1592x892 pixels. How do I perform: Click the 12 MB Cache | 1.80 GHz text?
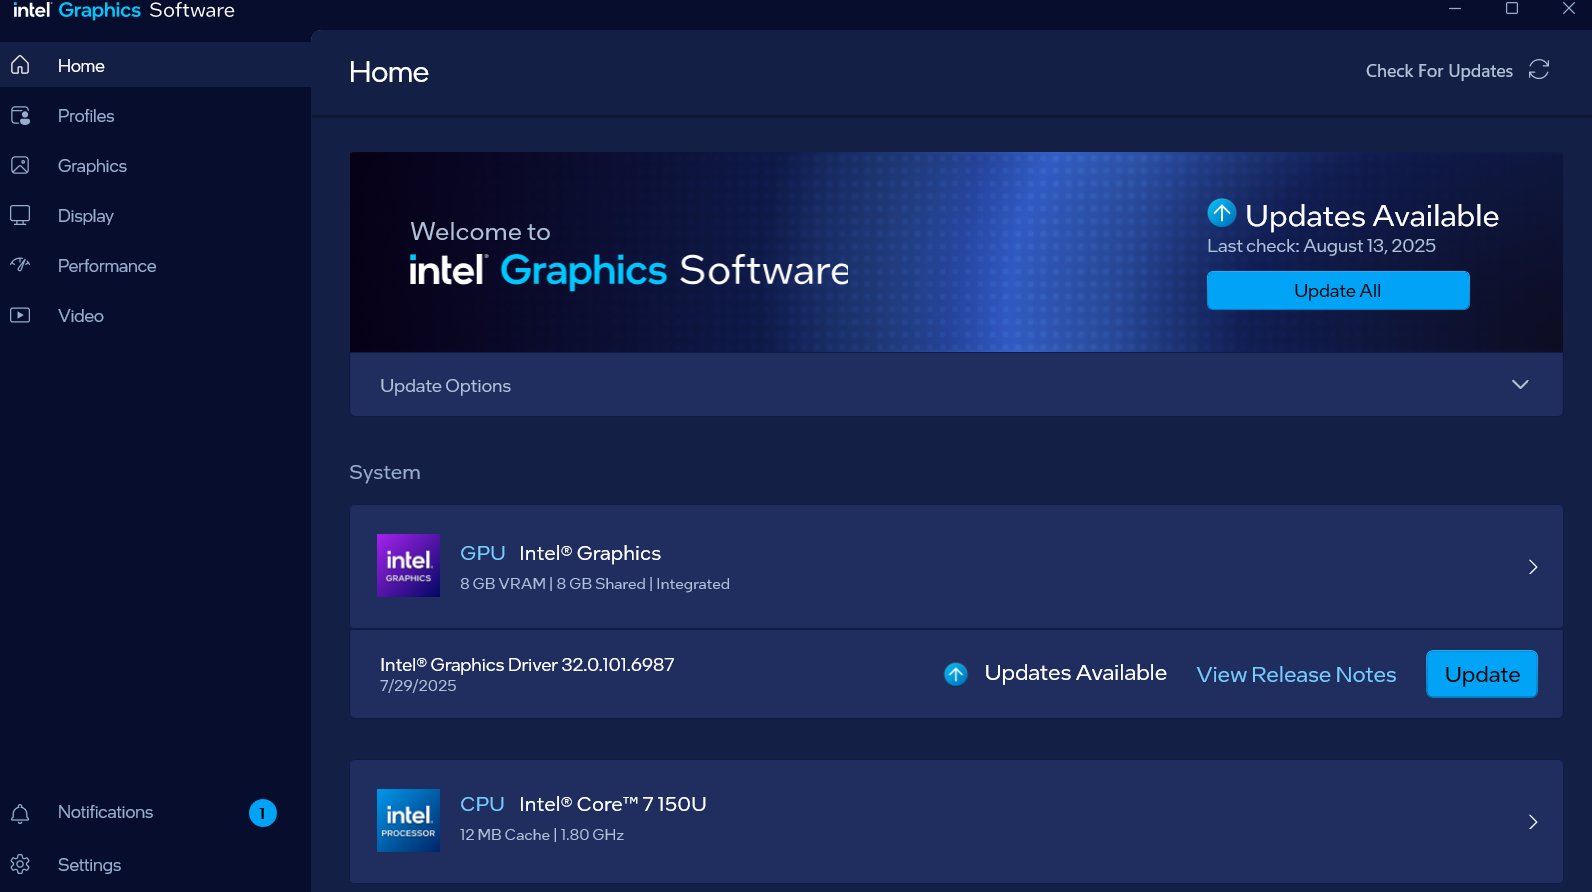(542, 835)
